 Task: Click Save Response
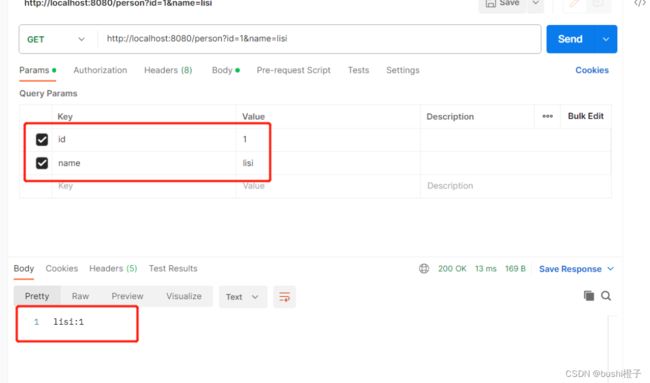[570, 269]
